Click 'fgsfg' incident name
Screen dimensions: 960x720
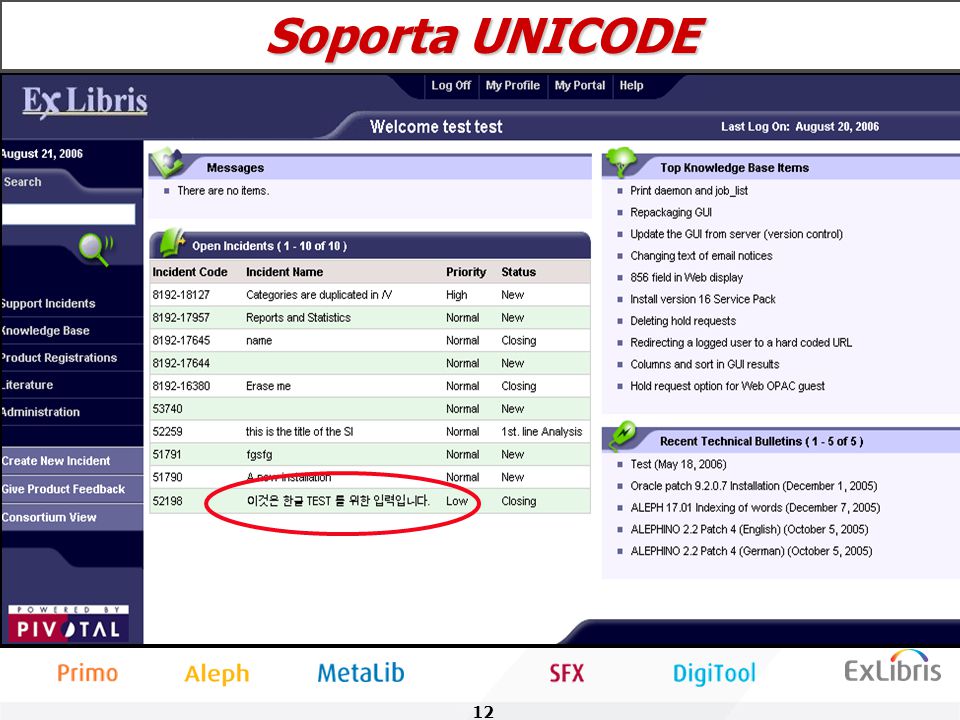259,455
